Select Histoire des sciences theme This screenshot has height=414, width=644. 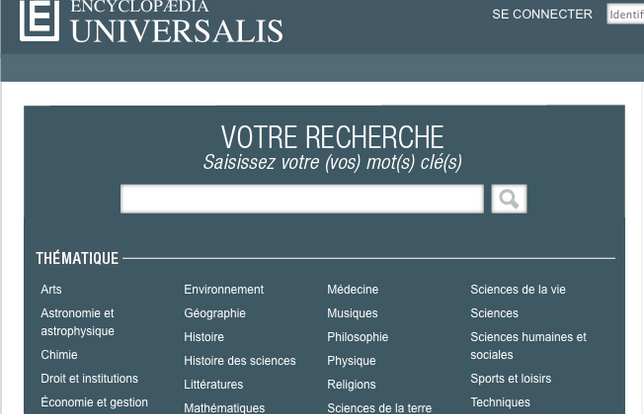(x=240, y=361)
